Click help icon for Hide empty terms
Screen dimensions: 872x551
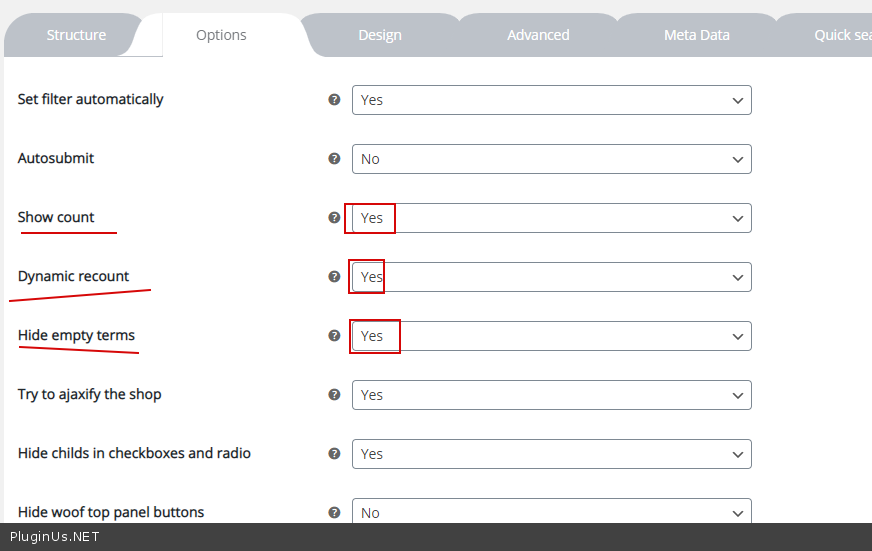[335, 336]
